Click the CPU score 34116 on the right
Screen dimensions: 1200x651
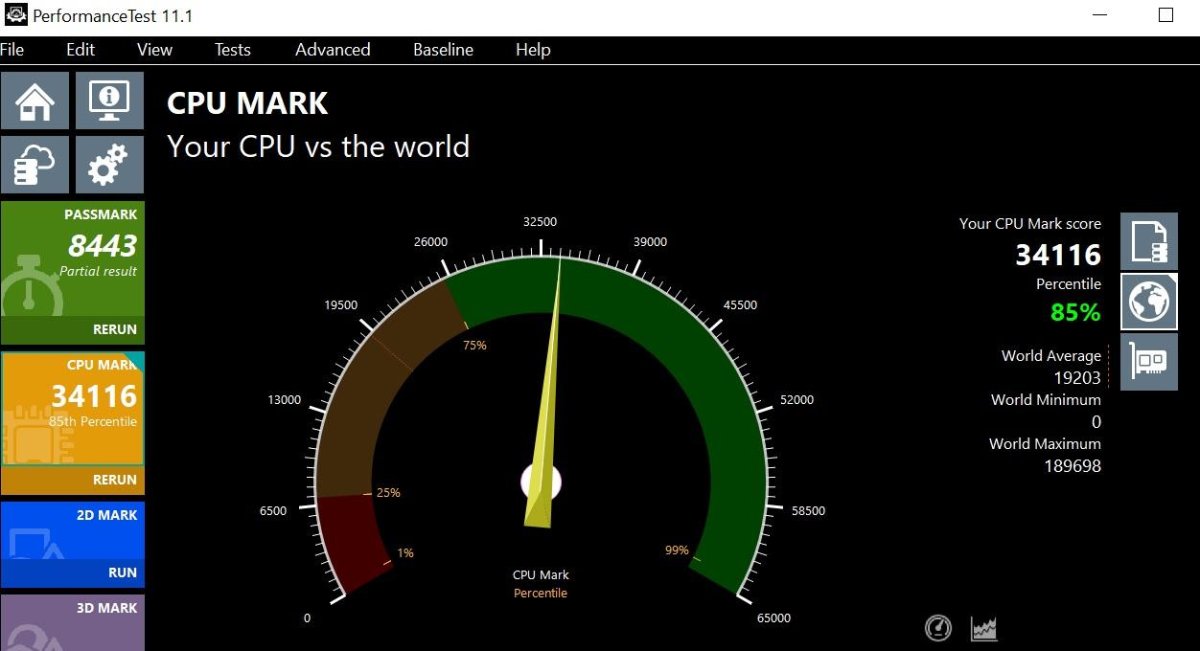(x=1058, y=255)
